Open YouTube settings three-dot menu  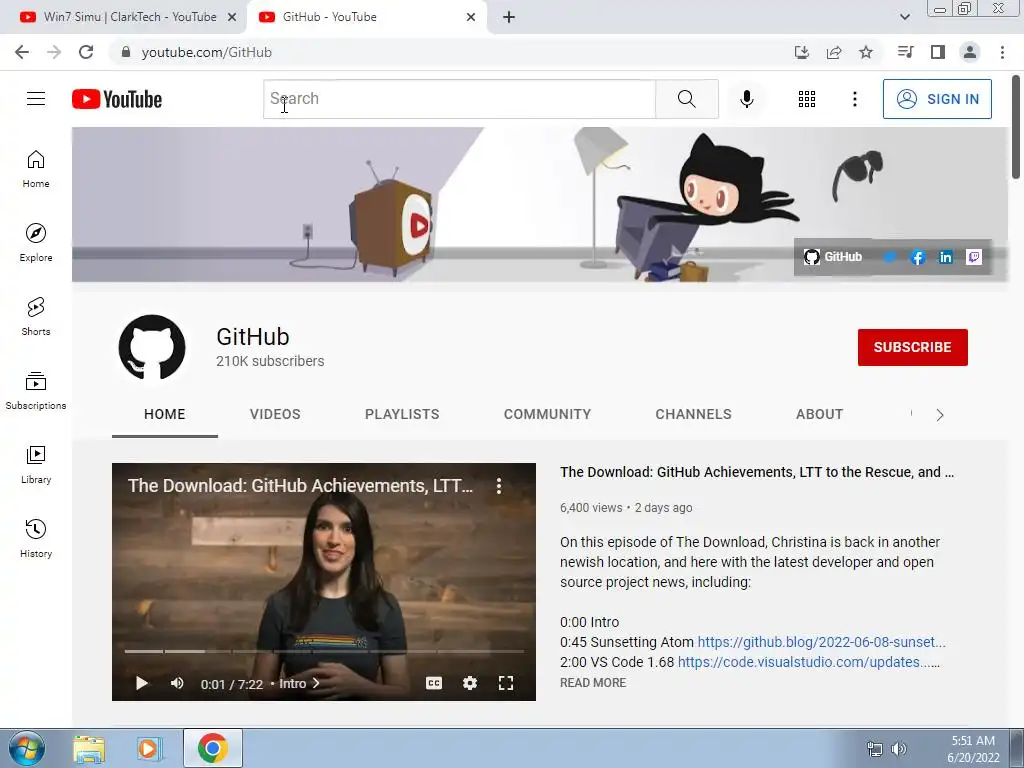[854, 99]
